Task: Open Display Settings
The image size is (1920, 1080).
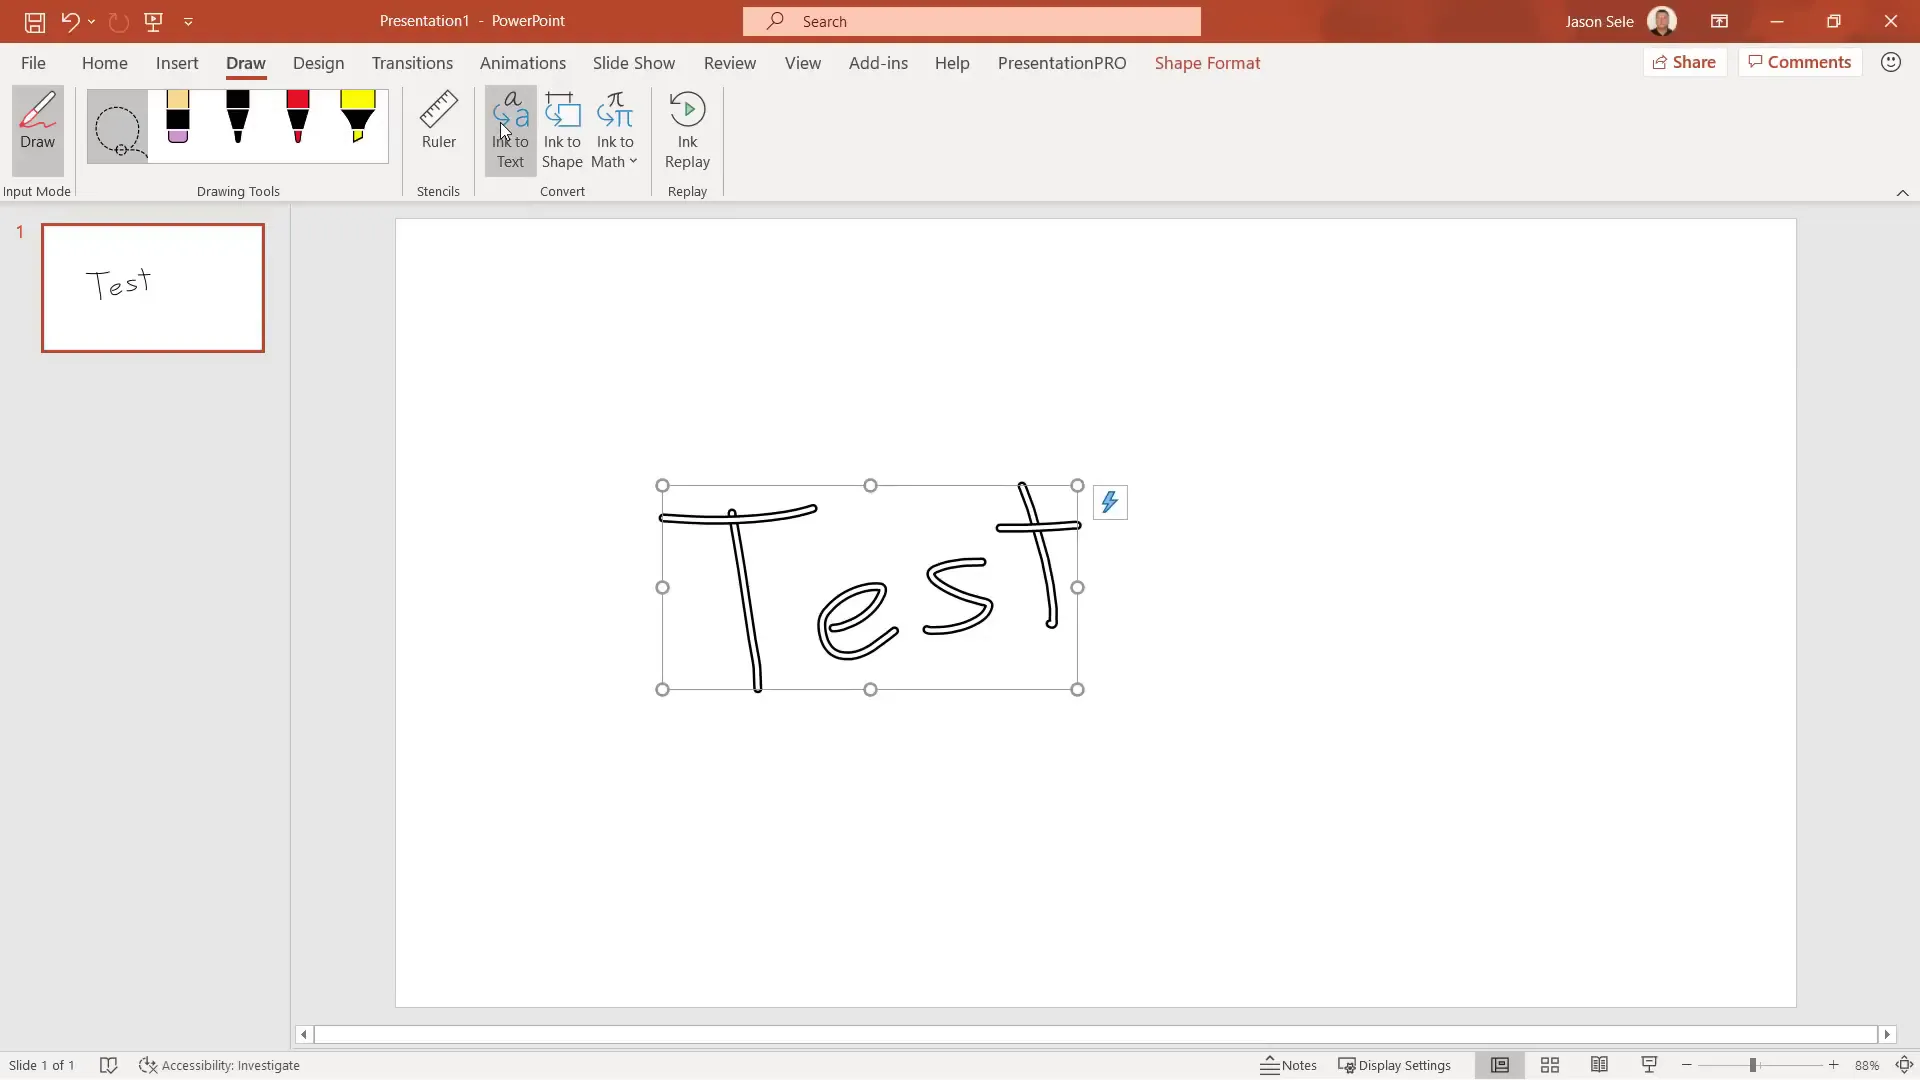Action: tap(1394, 1065)
